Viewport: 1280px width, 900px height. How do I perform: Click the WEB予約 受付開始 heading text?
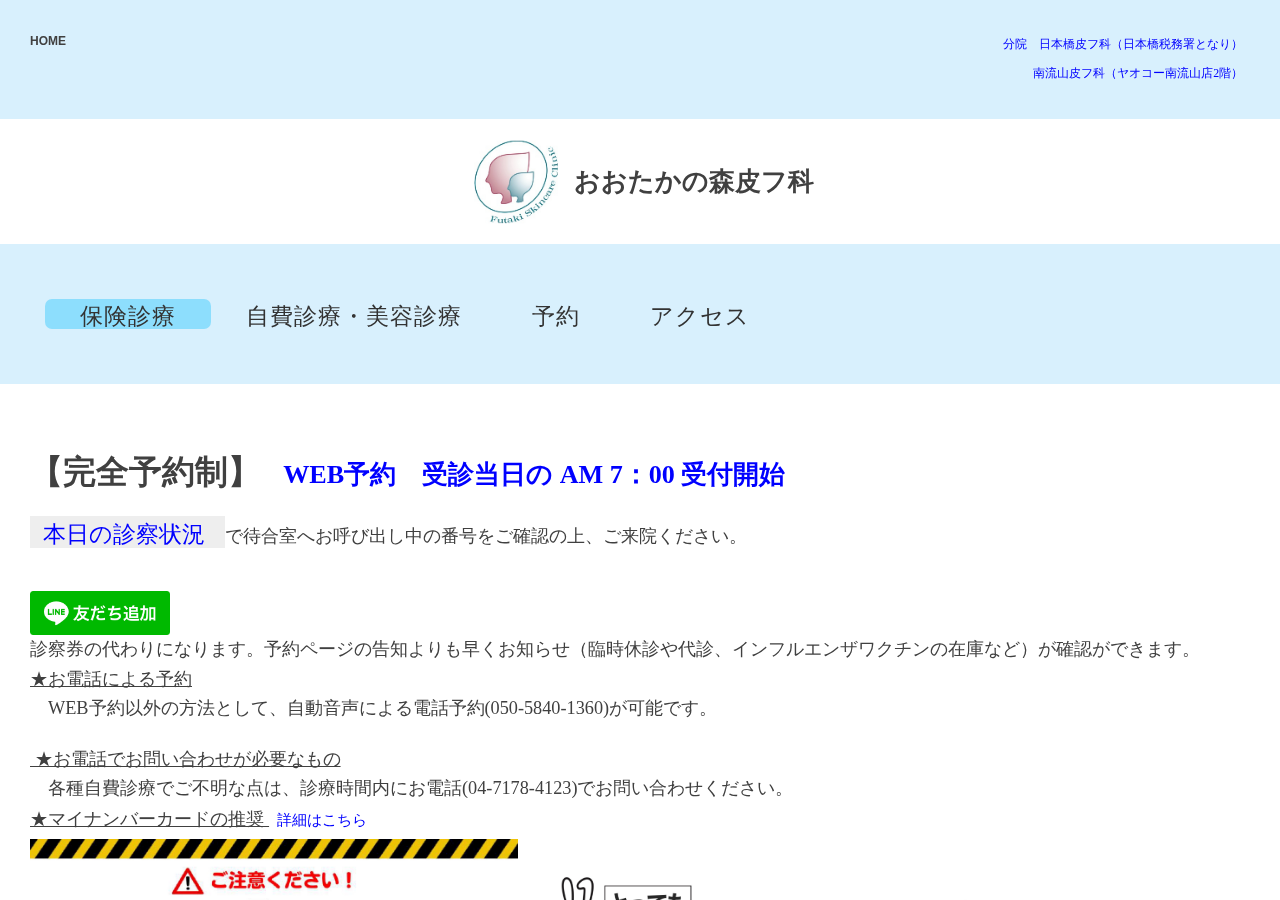click(x=534, y=474)
